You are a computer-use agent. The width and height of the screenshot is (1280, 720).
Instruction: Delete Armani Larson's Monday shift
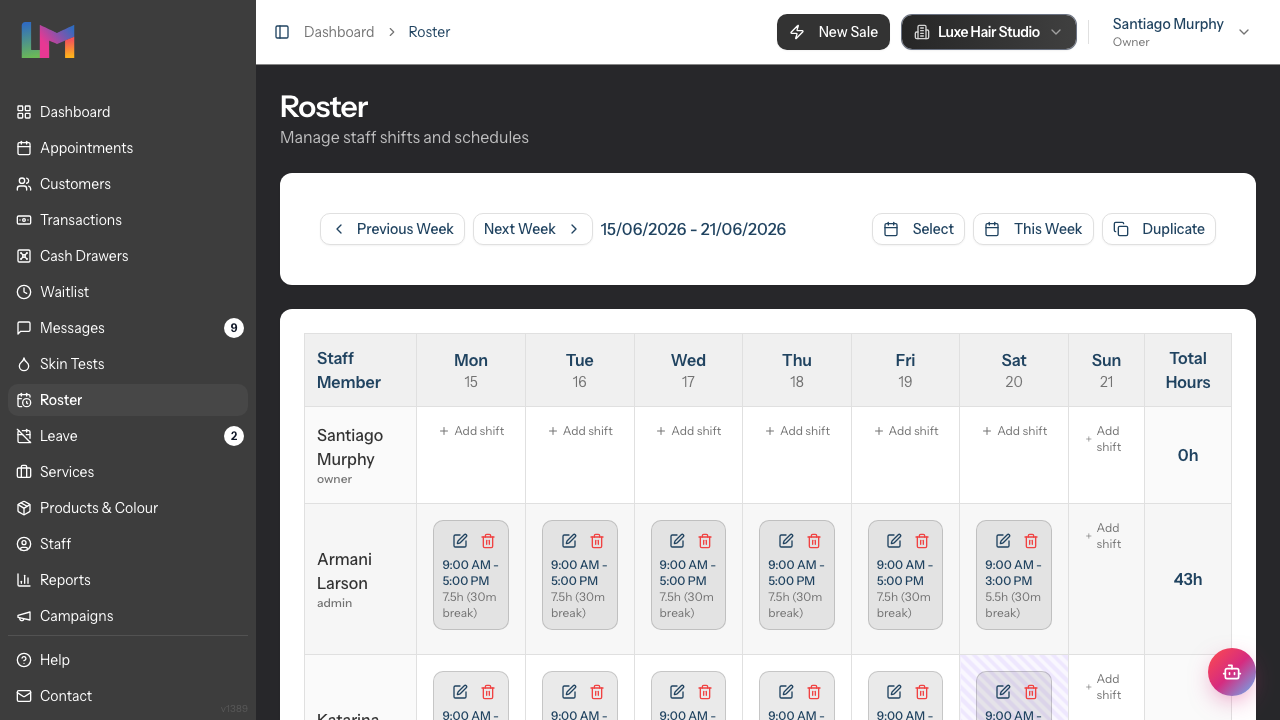[488, 541]
